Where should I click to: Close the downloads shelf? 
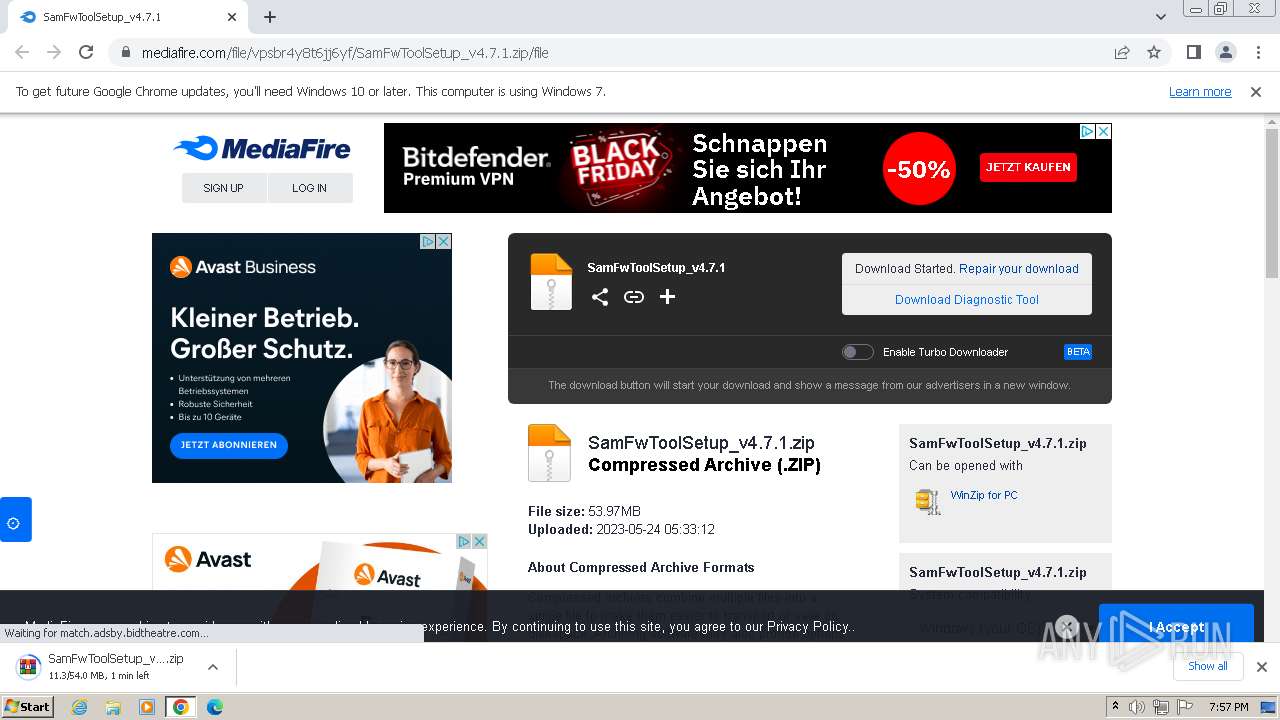[1262, 667]
